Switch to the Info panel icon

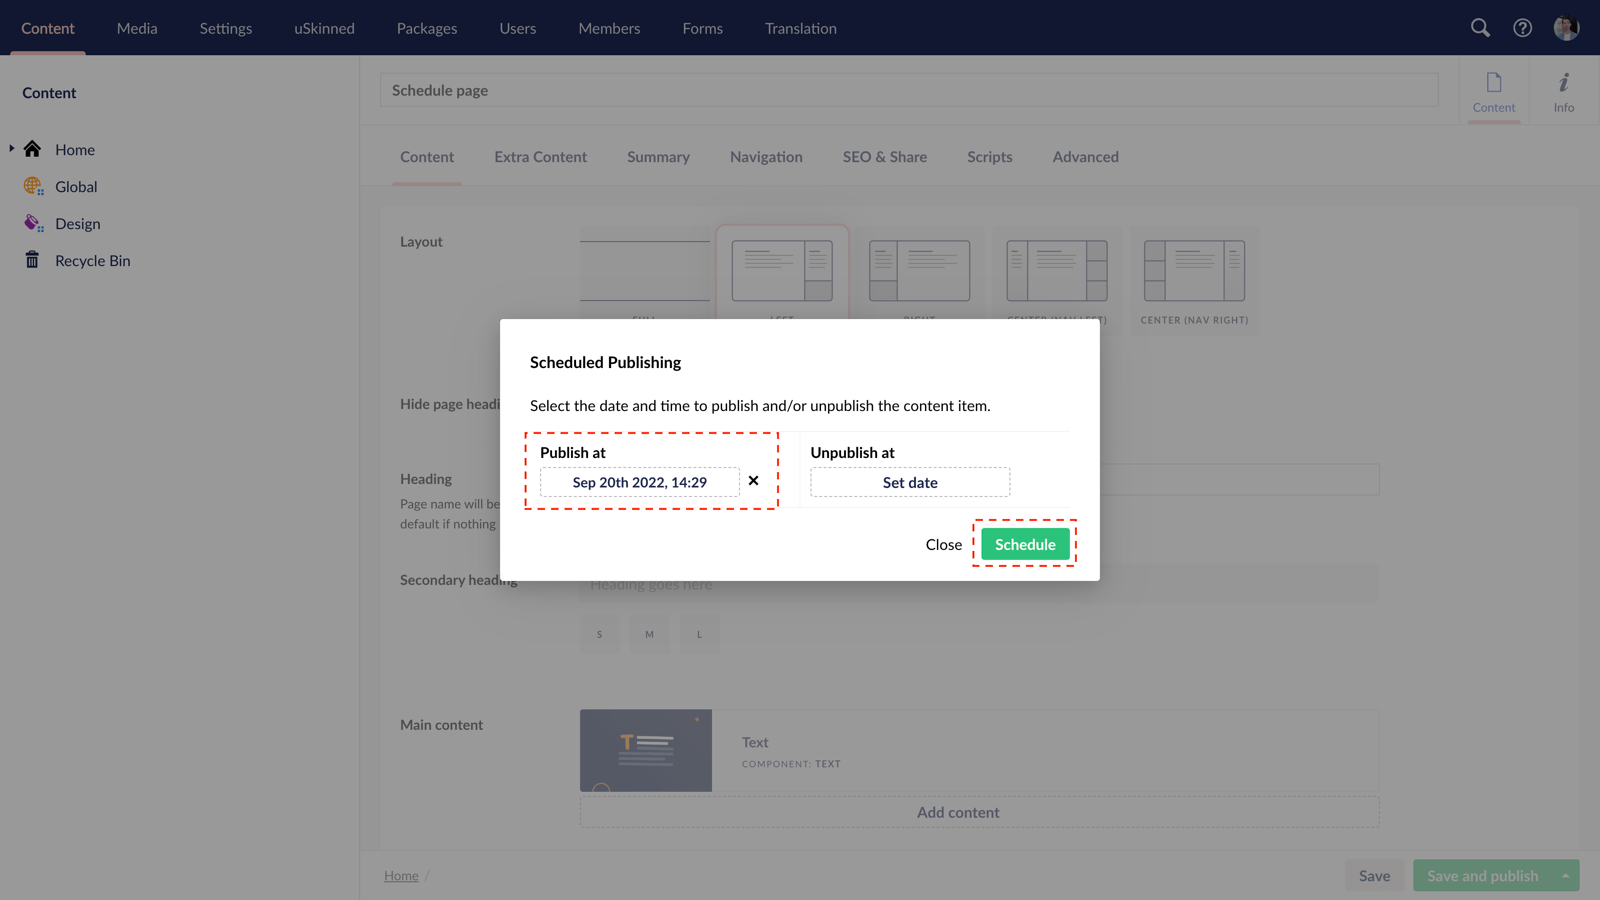point(1563,88)
